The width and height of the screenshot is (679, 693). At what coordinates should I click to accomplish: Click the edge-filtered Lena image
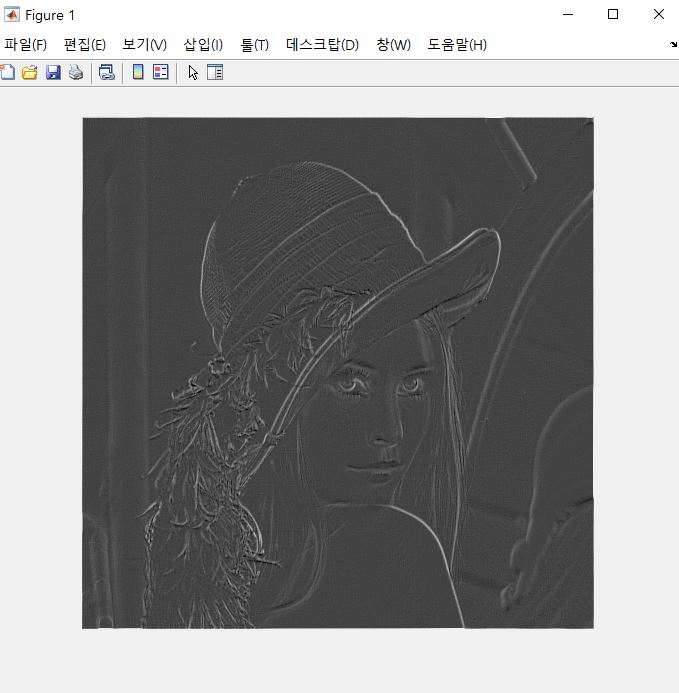pos(338,373)
